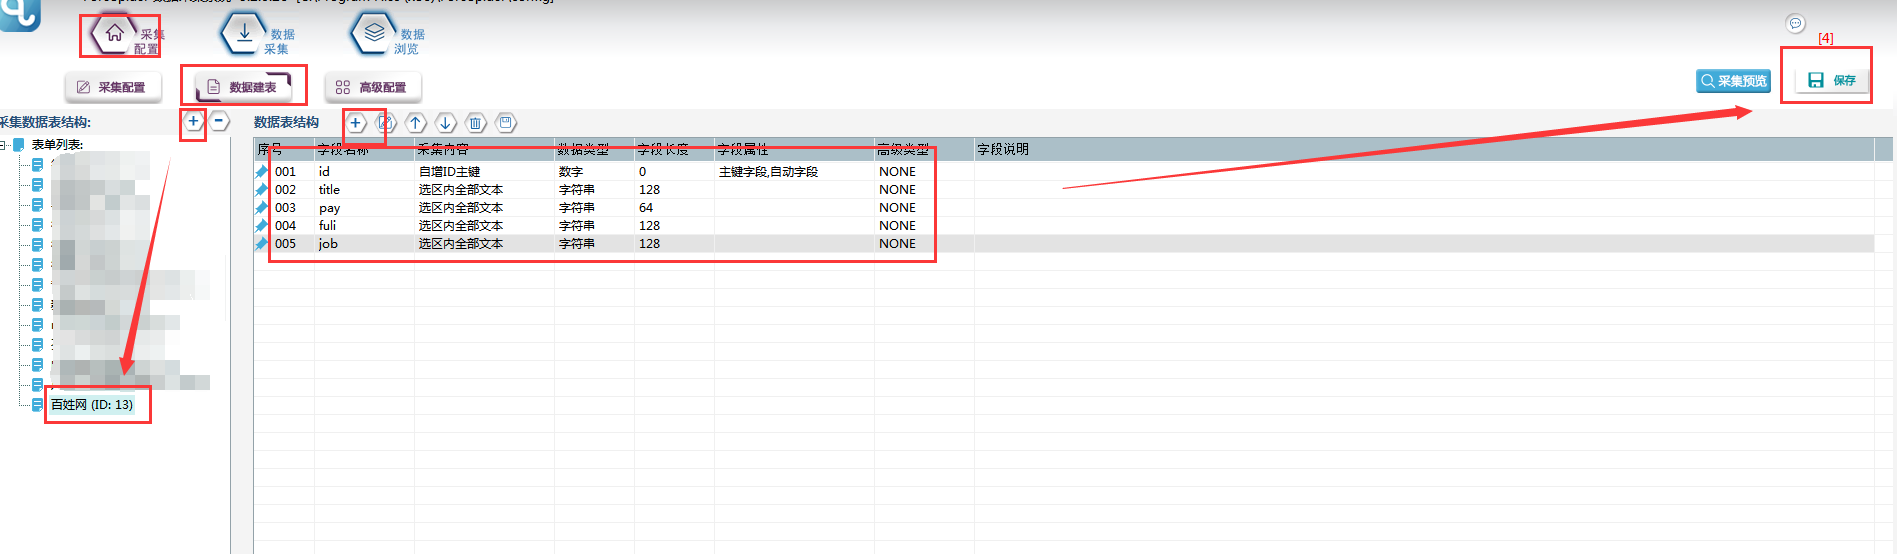Click the 字段属性 column header
Image resolution: width=1897 pixels, height=554 pixels.
pos(794,150)
